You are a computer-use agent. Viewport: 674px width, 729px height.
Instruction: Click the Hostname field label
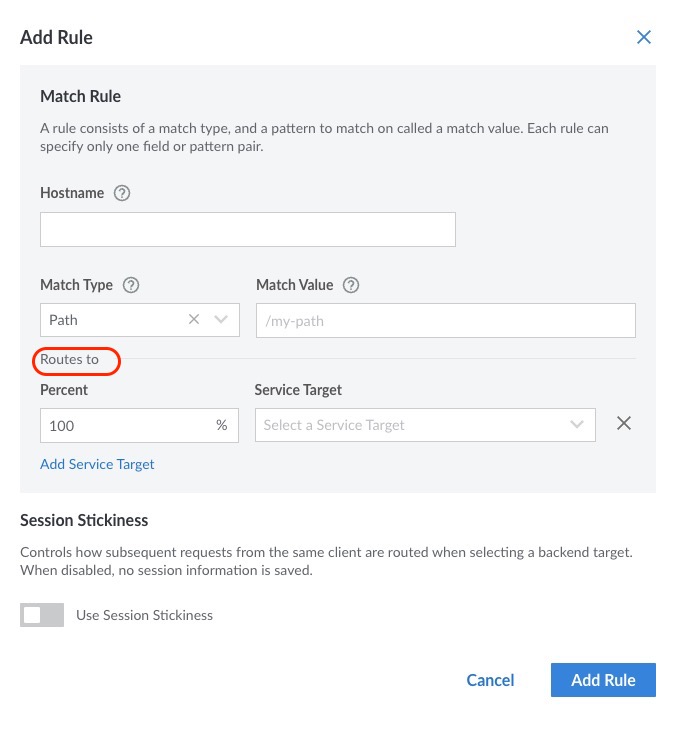(72, 193)
